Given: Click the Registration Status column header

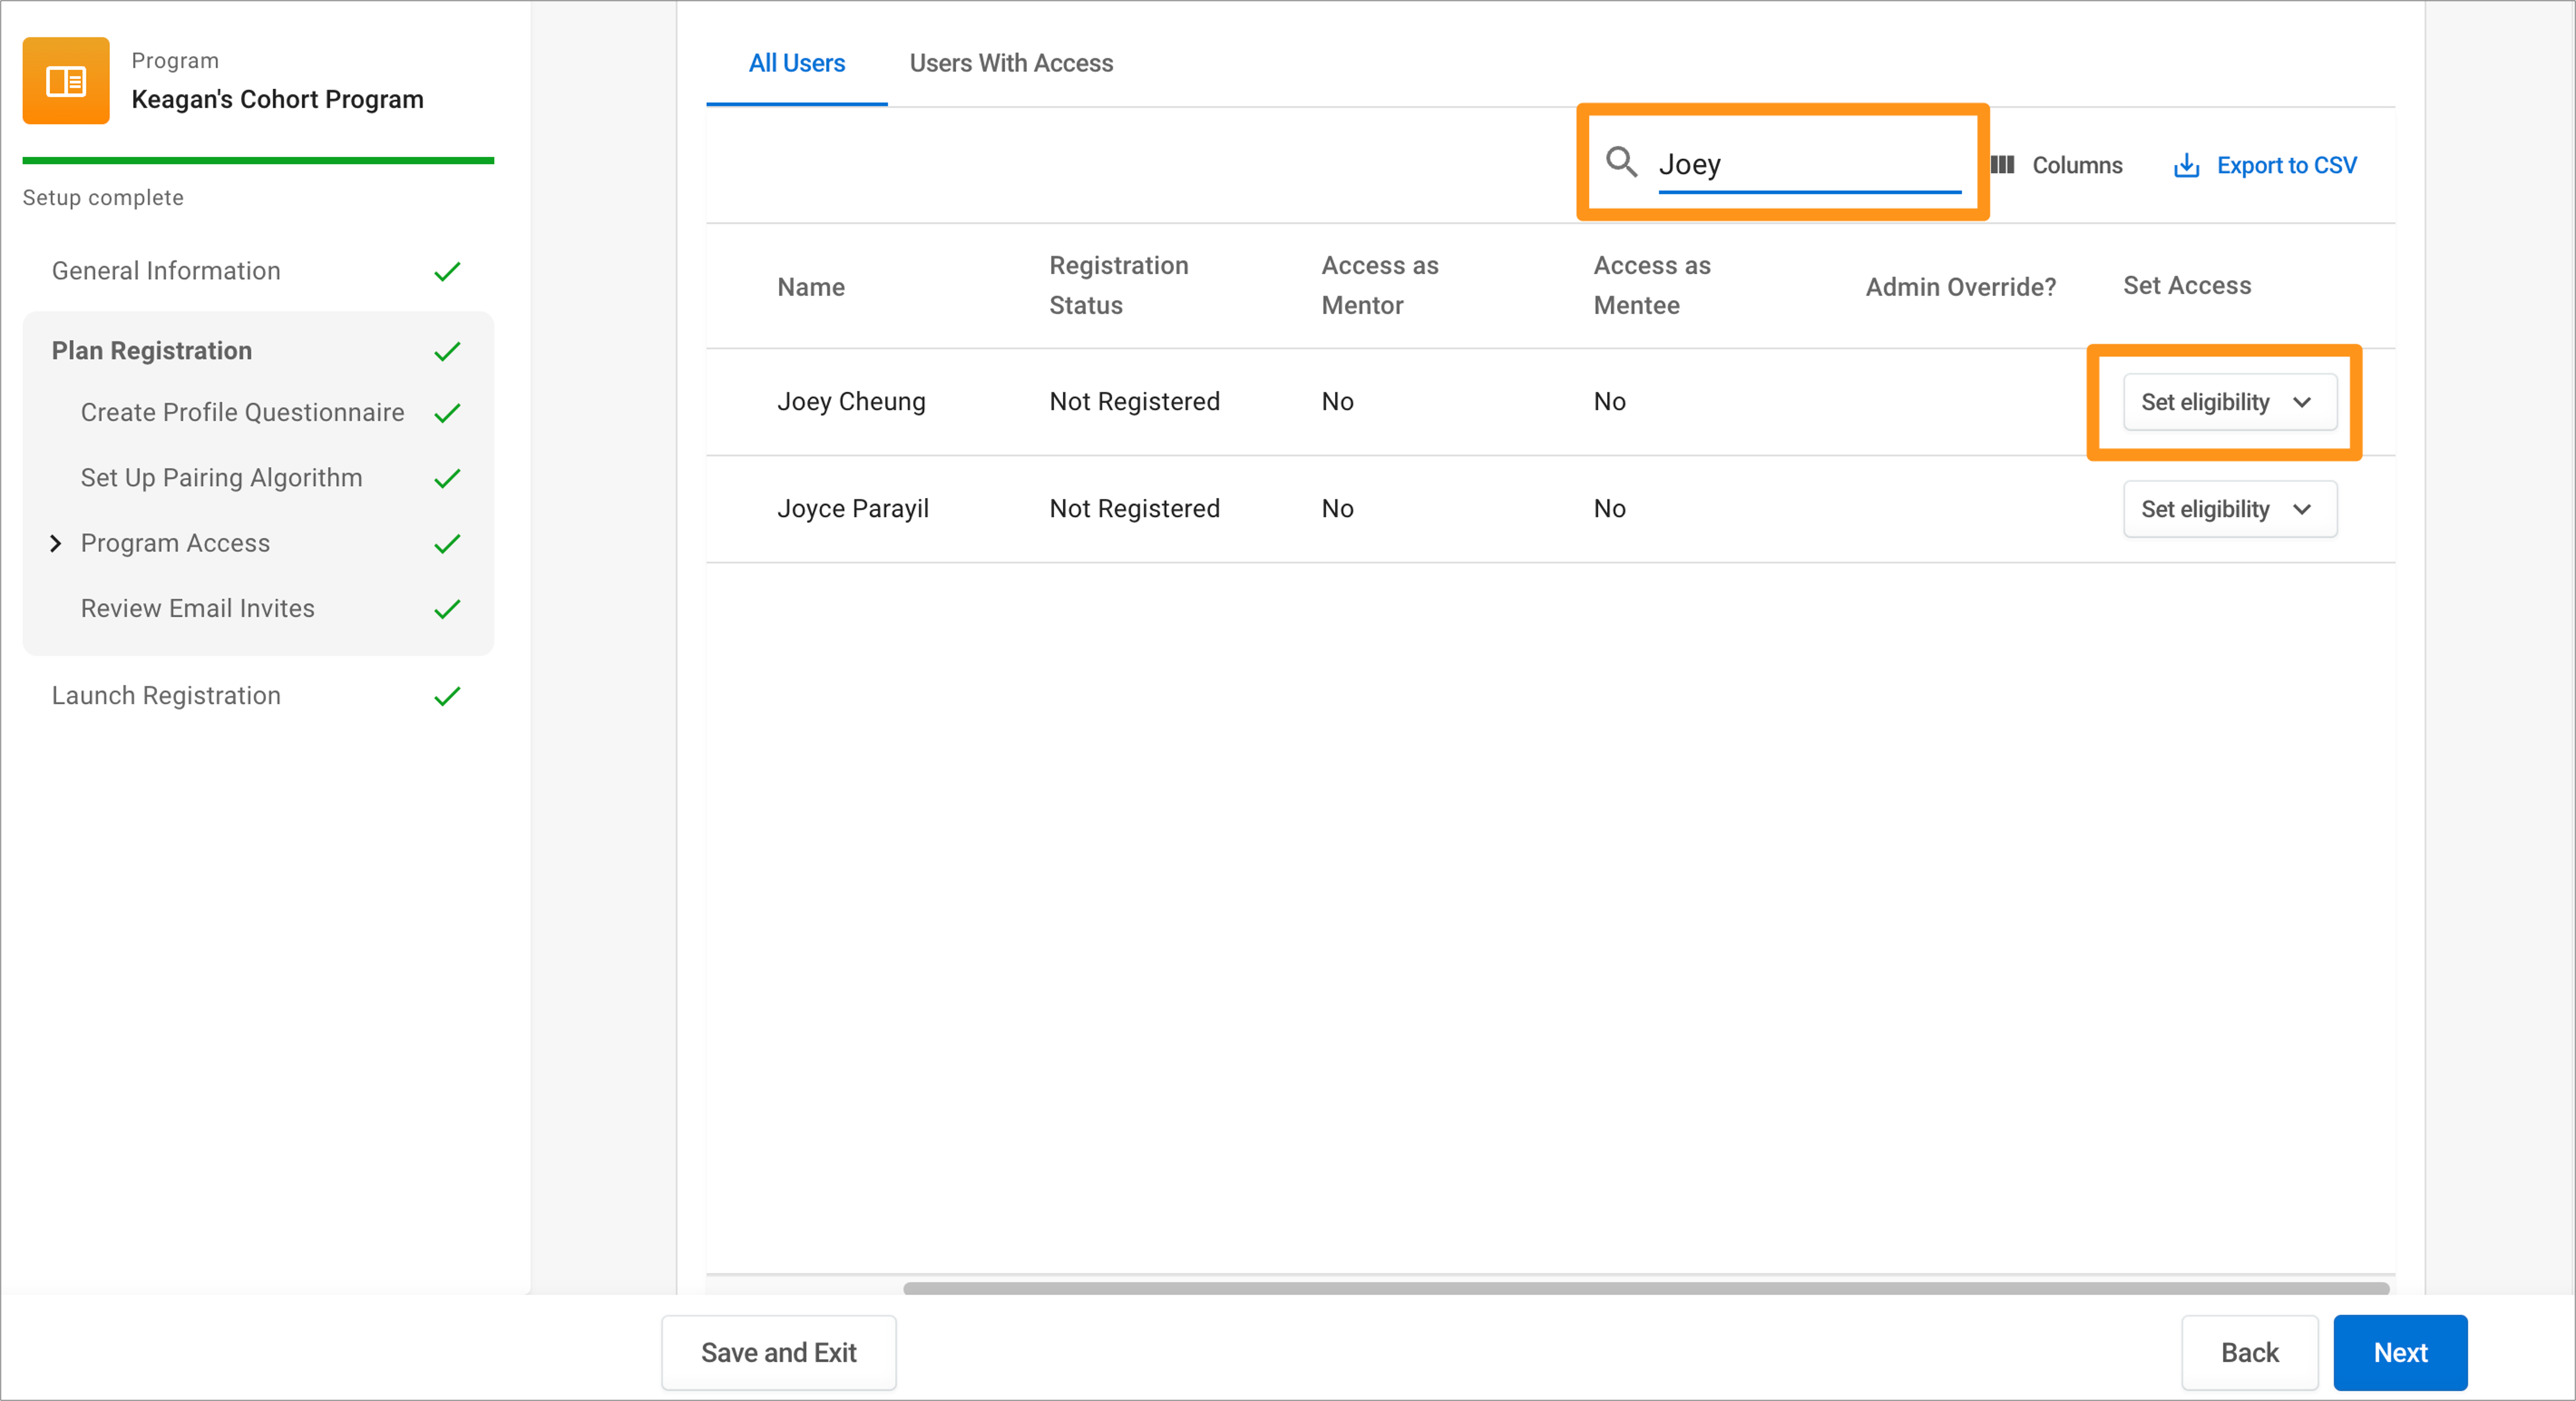Looking at the screenshot, I should 1118,285.
